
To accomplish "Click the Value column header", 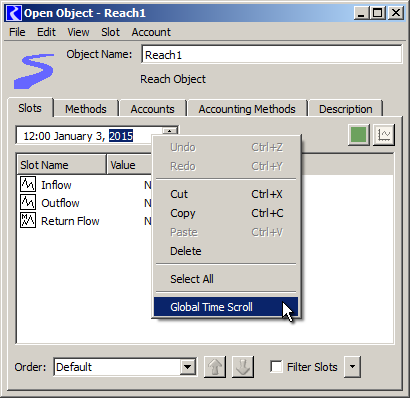I will [129, 165].
